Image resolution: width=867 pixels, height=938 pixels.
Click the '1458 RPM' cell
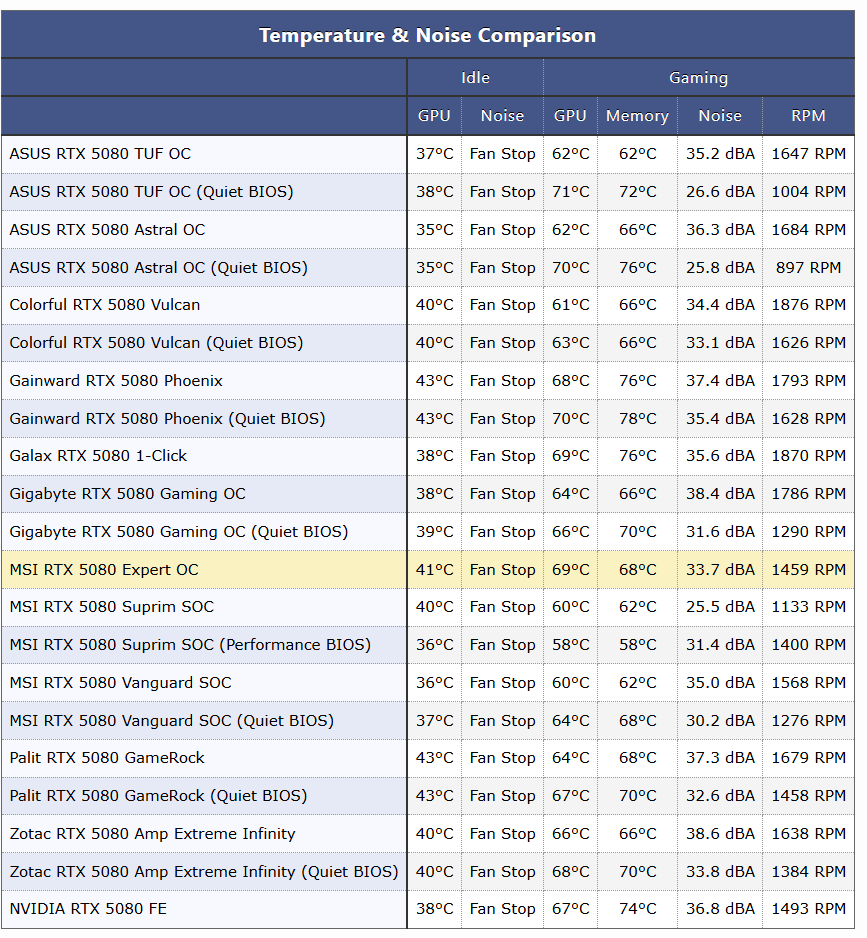click(x=808, y=796)
